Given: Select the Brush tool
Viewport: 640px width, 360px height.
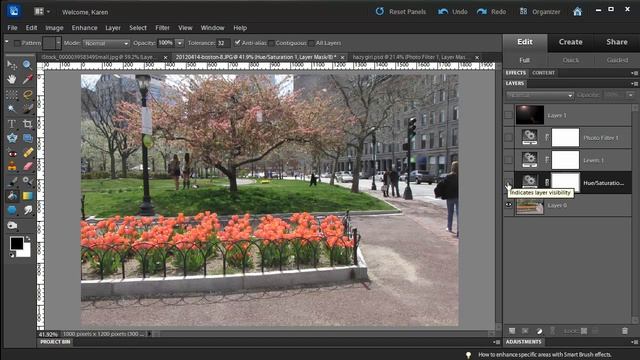Looking at the screenshot, I should coord(12,181).
